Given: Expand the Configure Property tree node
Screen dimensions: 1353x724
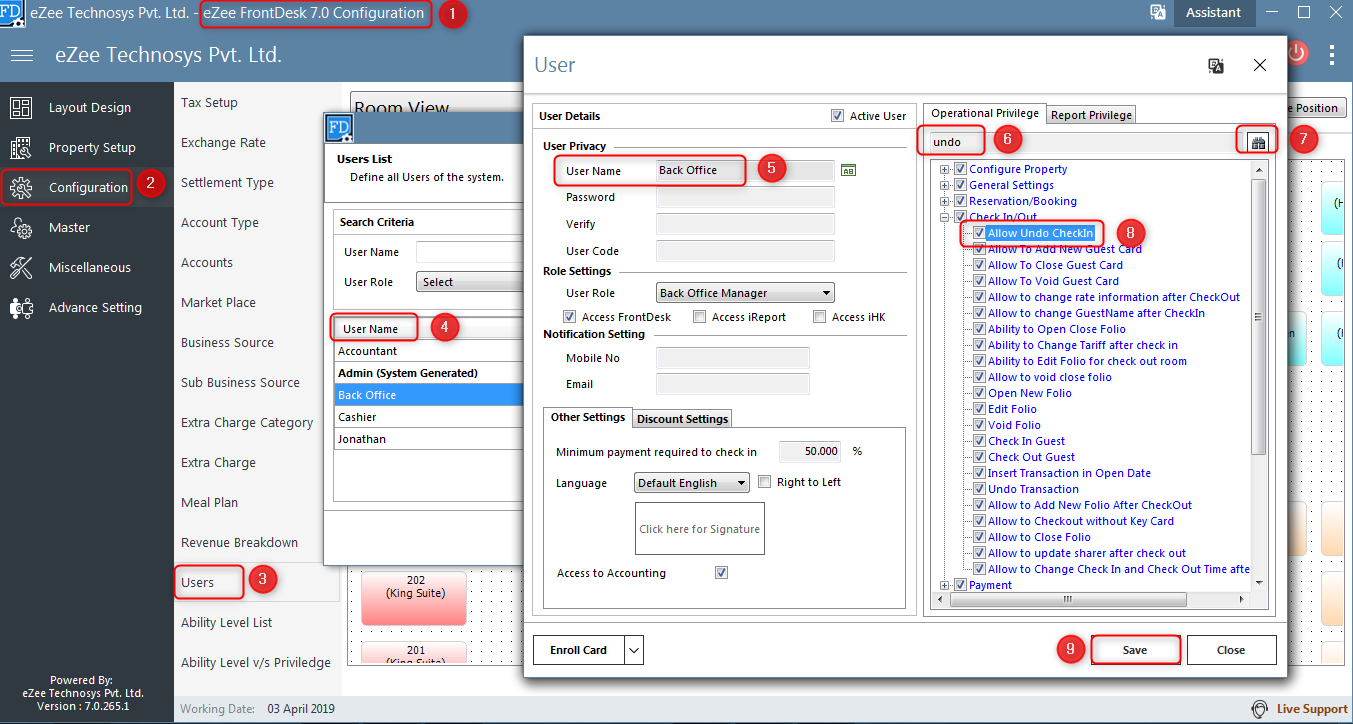Looking at the screenshot, I should [944, 169].
